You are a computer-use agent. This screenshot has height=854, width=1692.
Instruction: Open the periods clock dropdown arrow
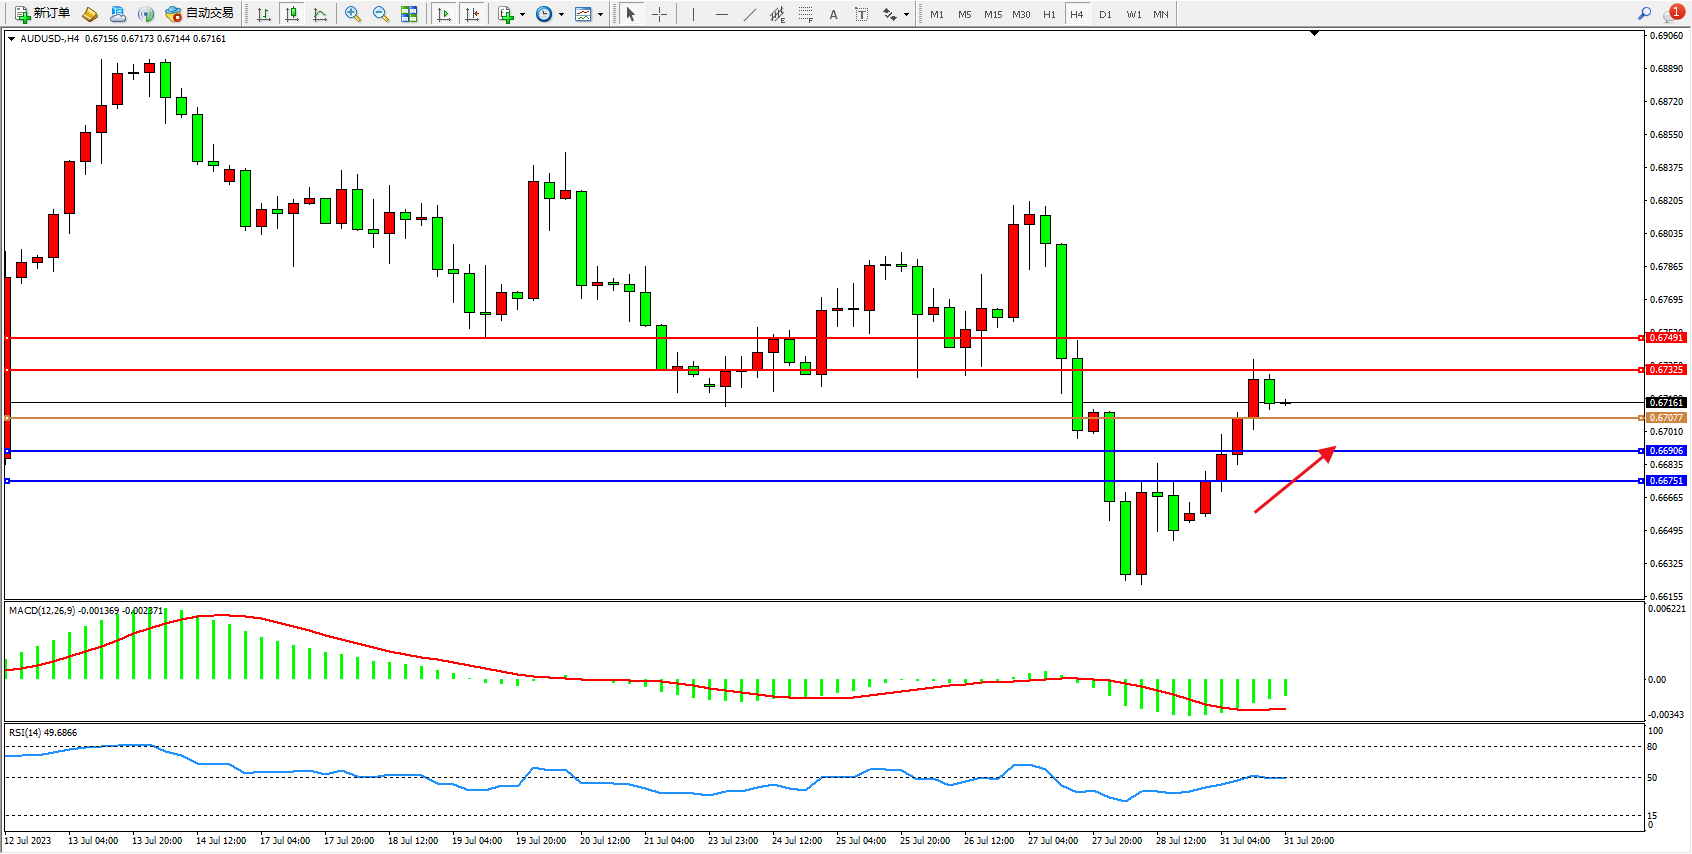click(x=561, y=14)
